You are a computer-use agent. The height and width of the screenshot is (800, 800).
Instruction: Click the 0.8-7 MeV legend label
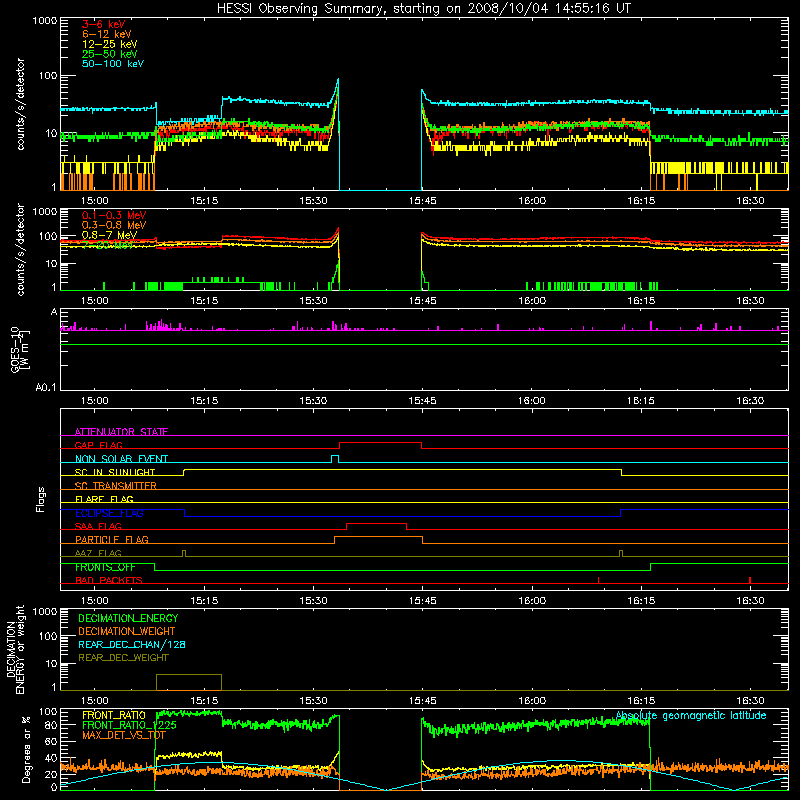(109, 235)
